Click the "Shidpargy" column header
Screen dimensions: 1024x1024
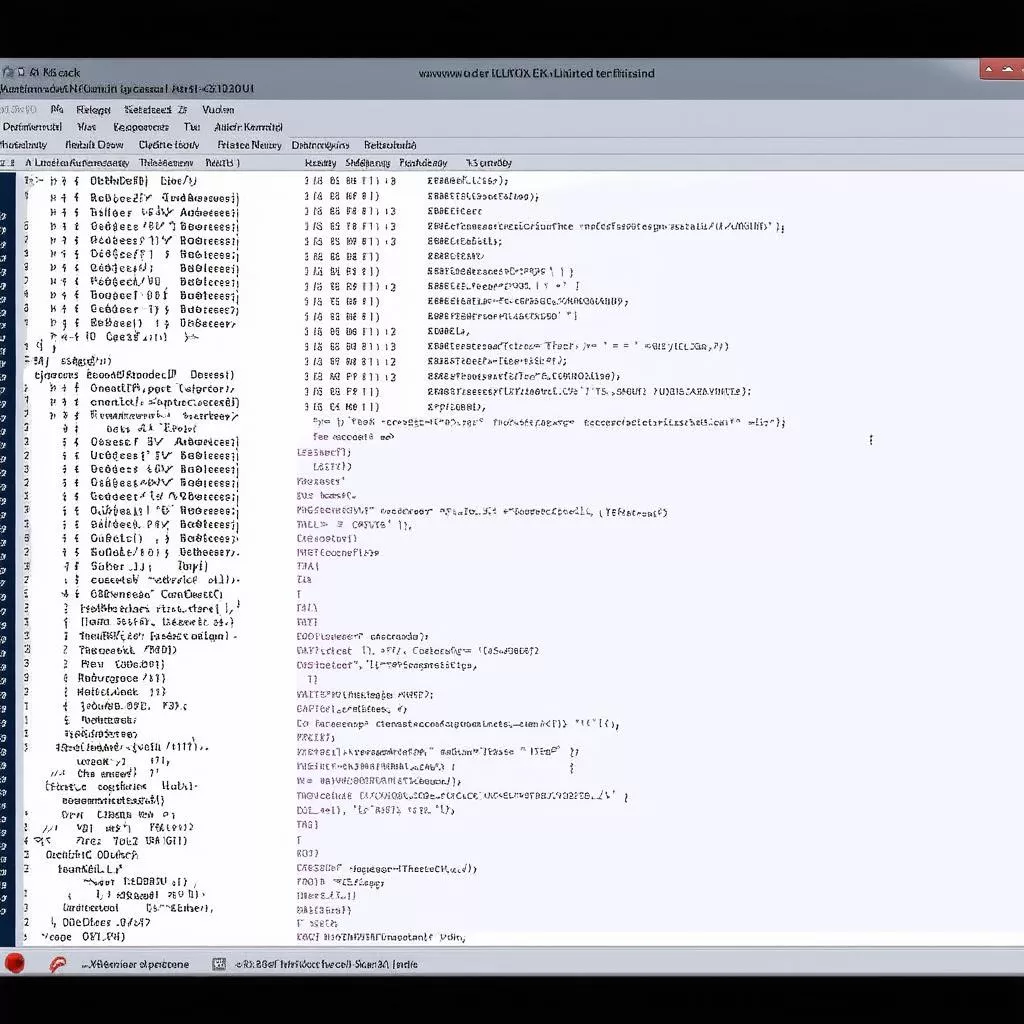[367, 162]
